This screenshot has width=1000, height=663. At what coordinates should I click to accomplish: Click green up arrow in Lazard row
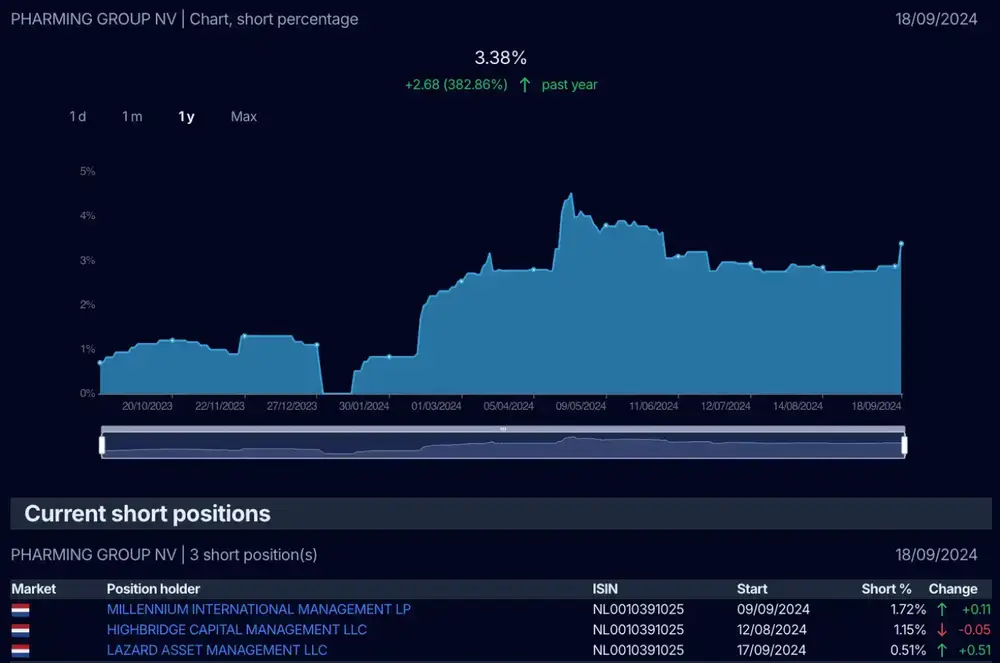(942, 650)
